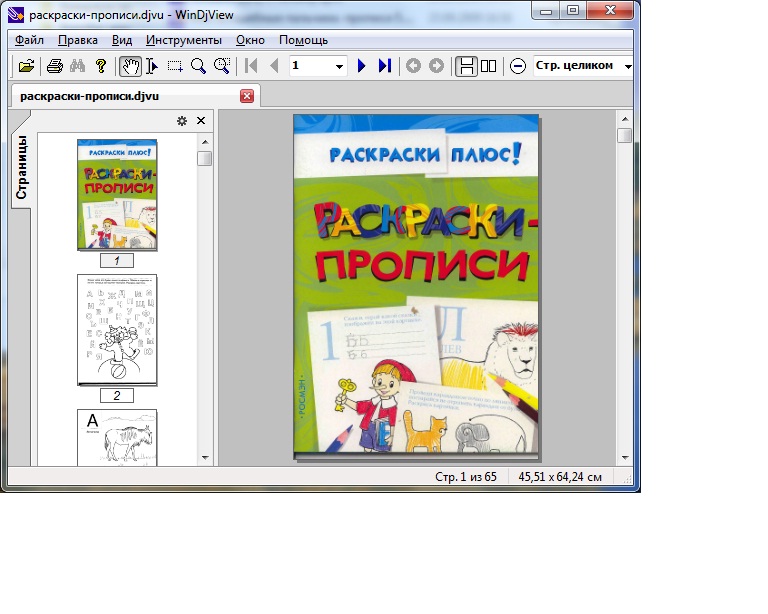Click the page label 1 under thumbnail
The height and width of the screenshot is (614, 768).
117,261
